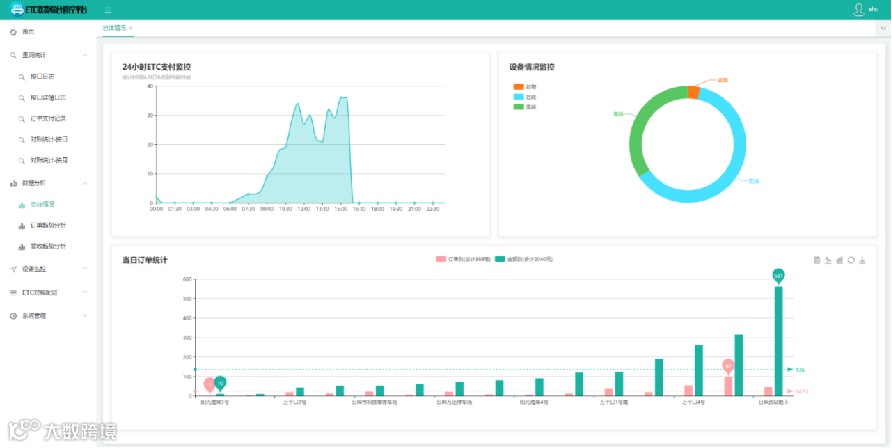Click the gear icon beside 系统管理

coord(14,316)
